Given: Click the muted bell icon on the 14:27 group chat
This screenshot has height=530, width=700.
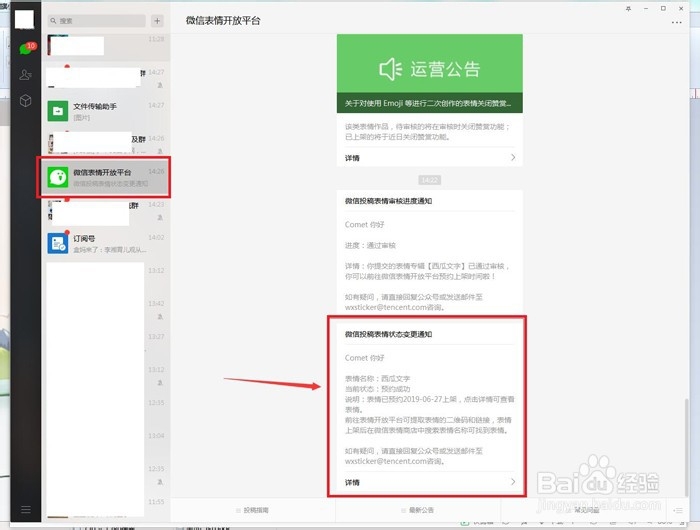Looking at the screenshot, I should 160,85.
